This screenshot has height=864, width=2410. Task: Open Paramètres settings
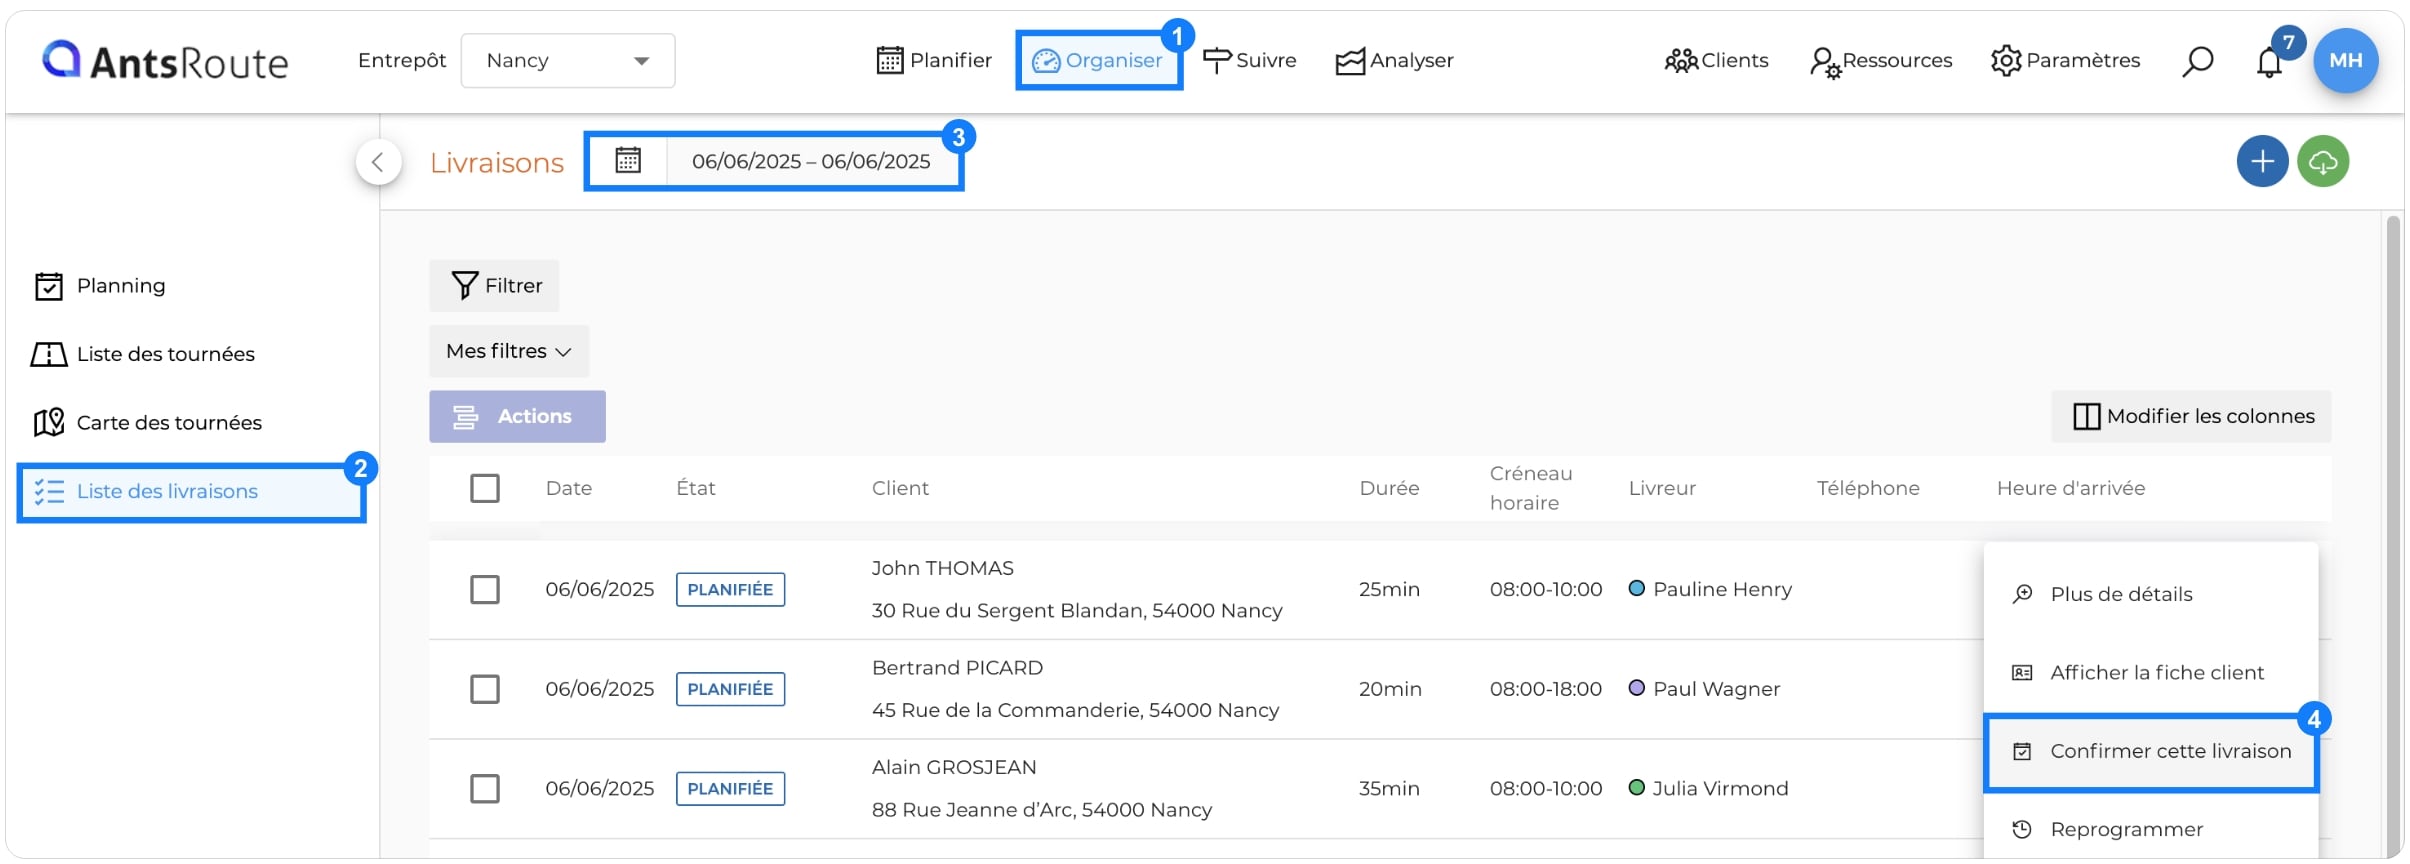click(2065, 61)
